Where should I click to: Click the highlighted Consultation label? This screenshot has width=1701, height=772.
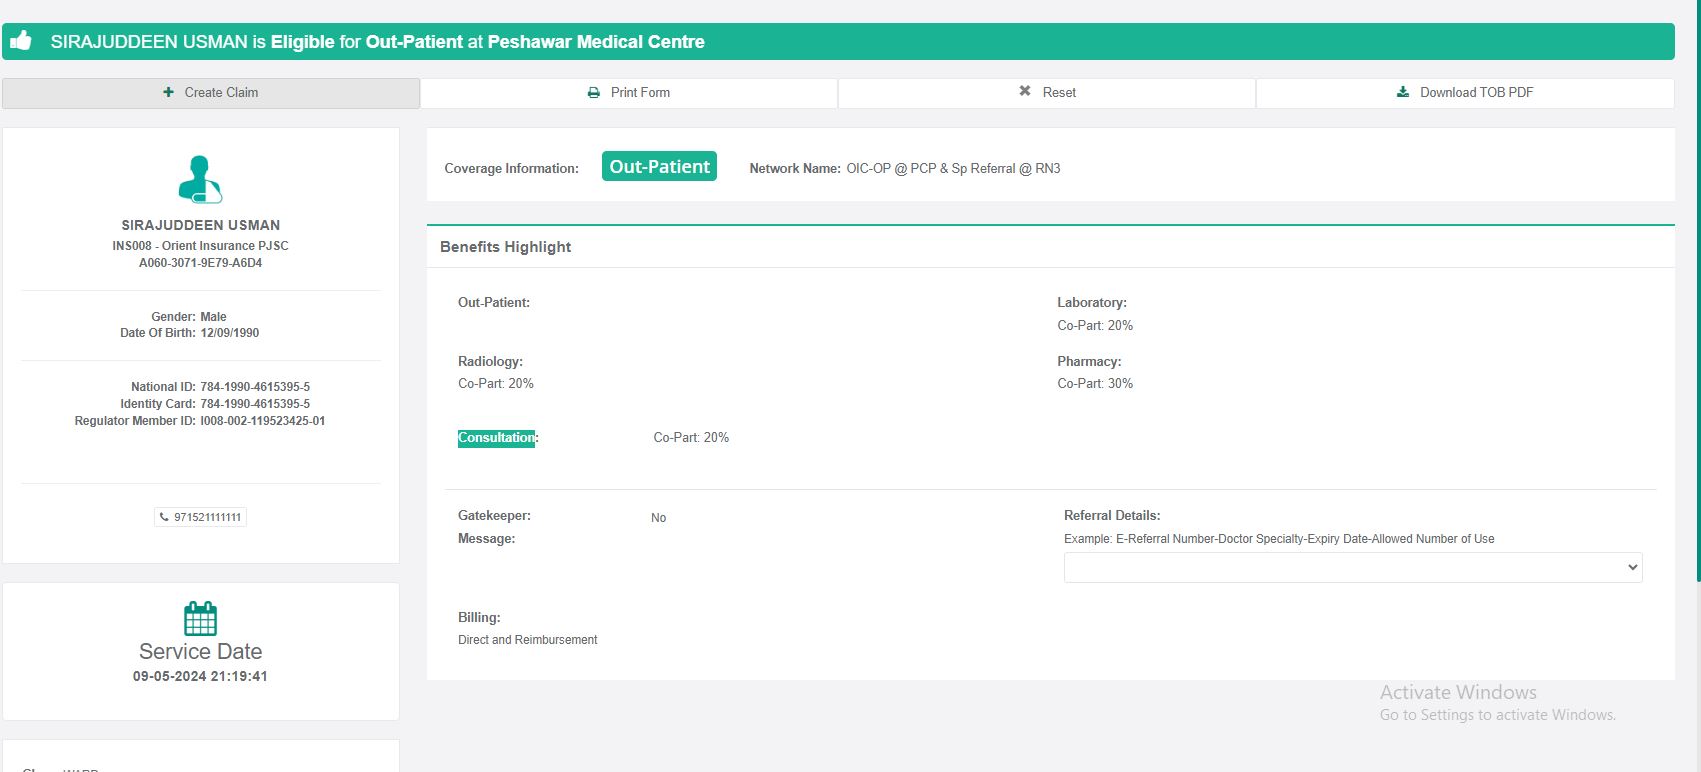click(496, 438)
